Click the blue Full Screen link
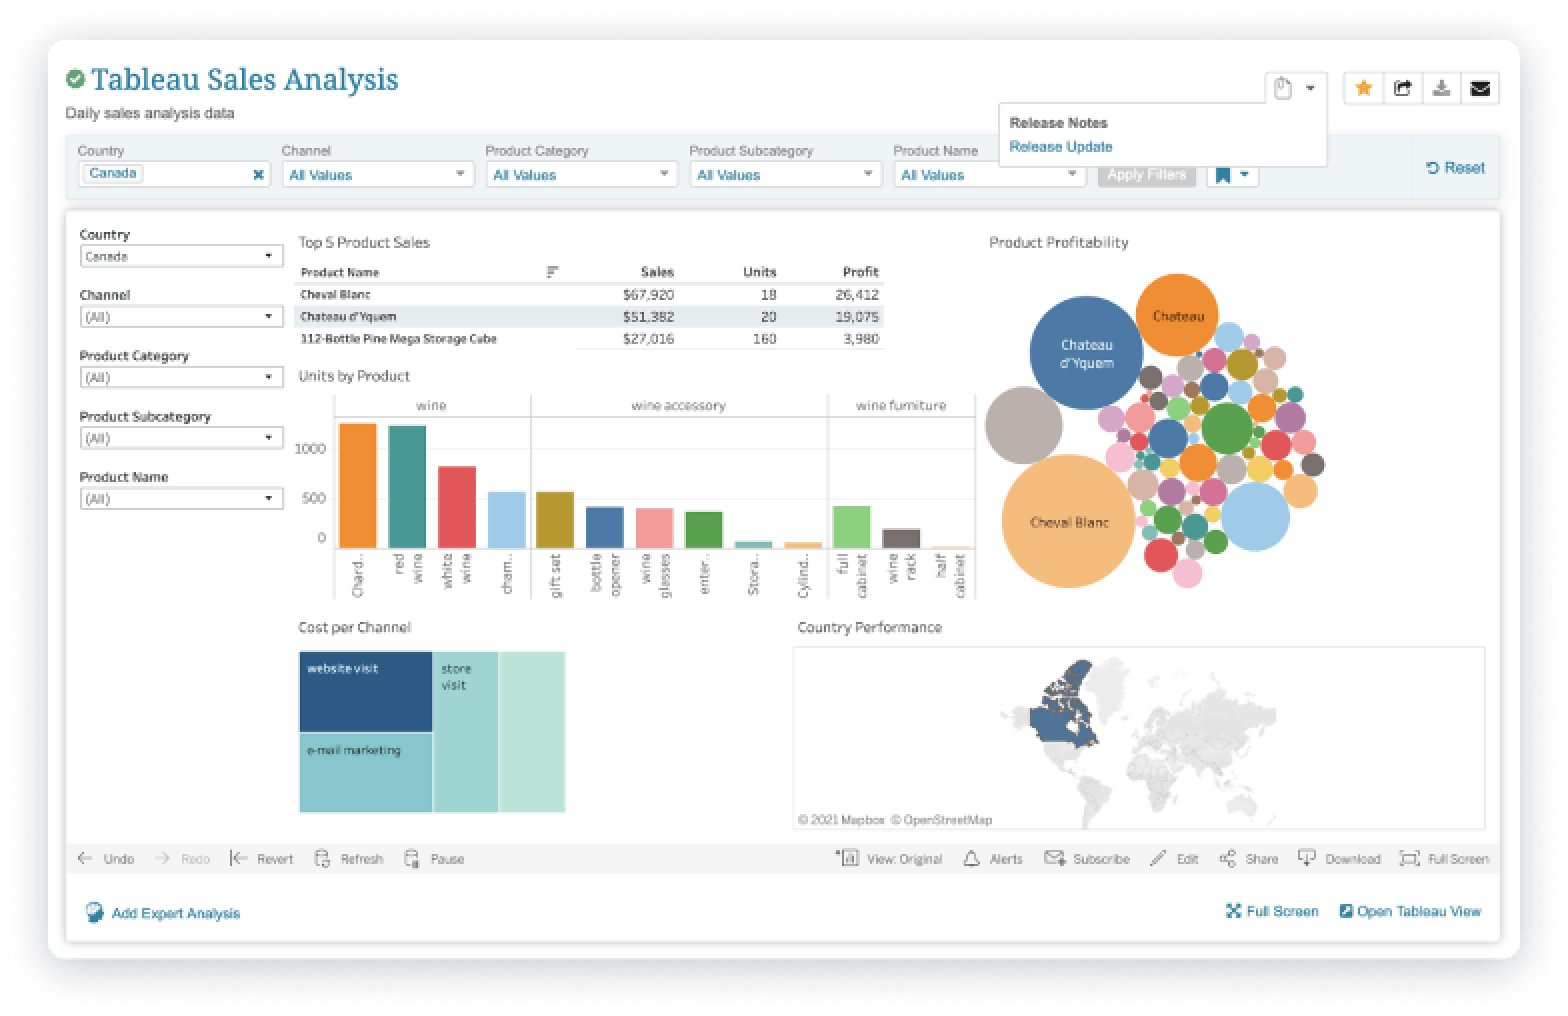The width and height of the screenshot is (1568, 1016). [x=1272, y=911]
